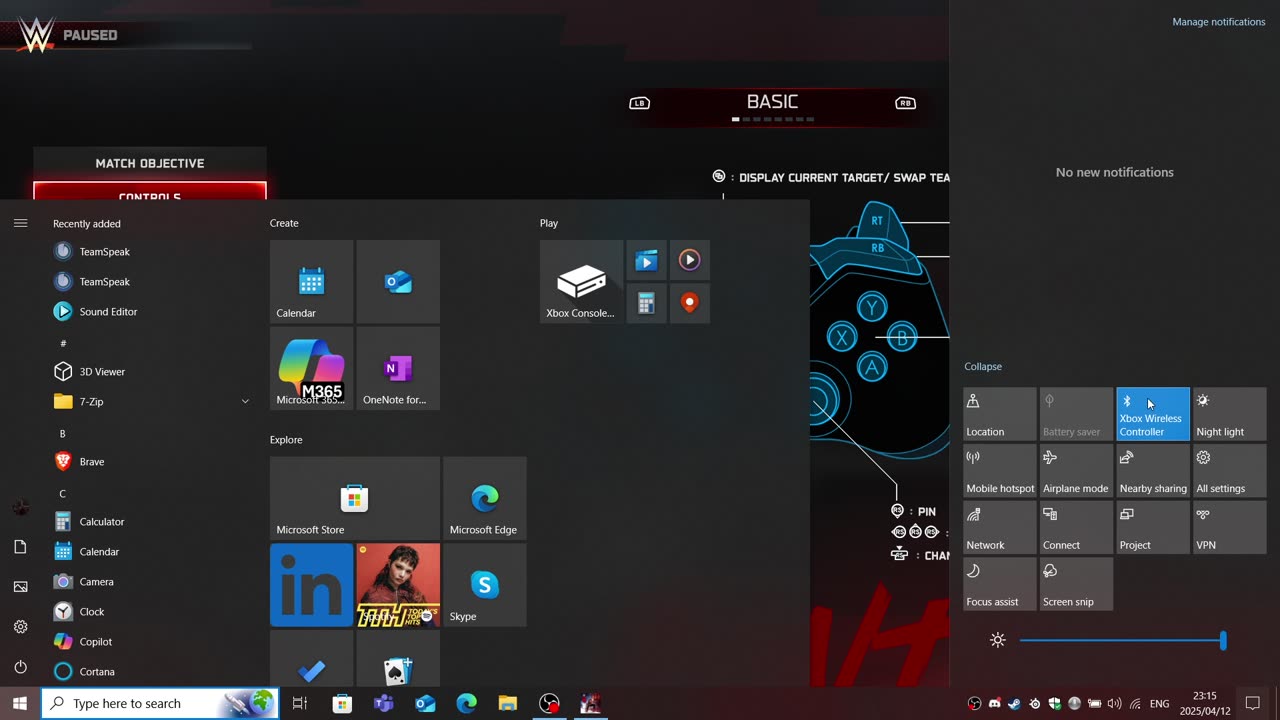Enable Mobile hotspot
The height and width of the screenshot is (720, 1280).
1000,471
